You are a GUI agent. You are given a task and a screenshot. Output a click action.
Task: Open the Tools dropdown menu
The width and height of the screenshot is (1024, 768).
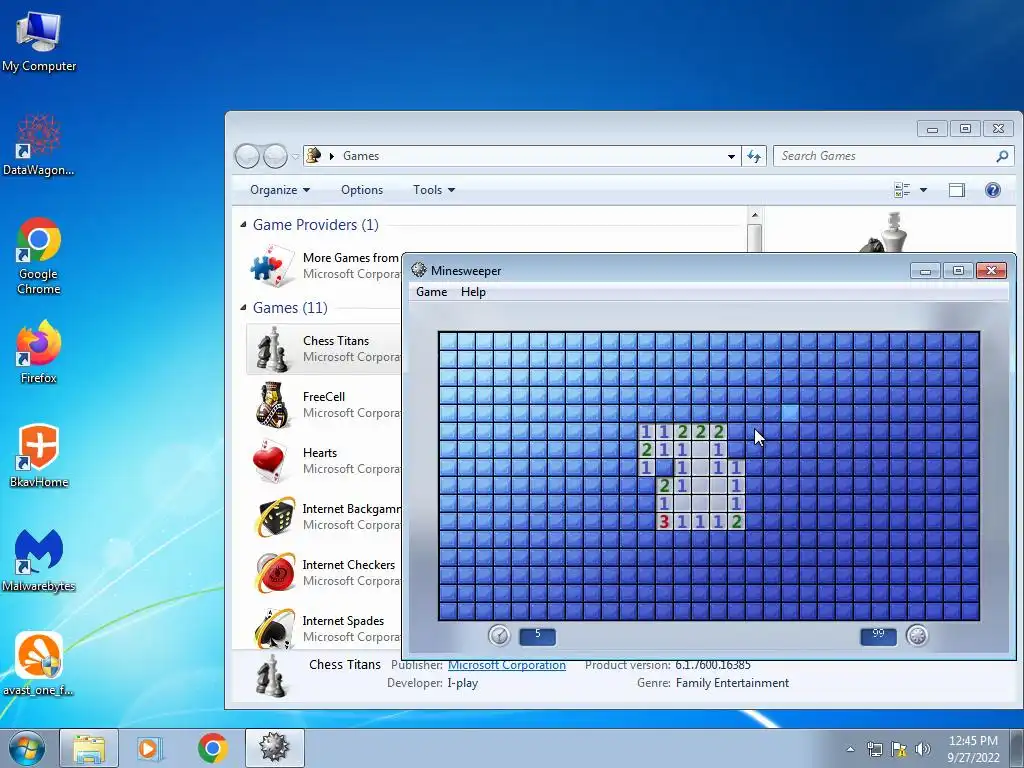[x=434, y=190]
